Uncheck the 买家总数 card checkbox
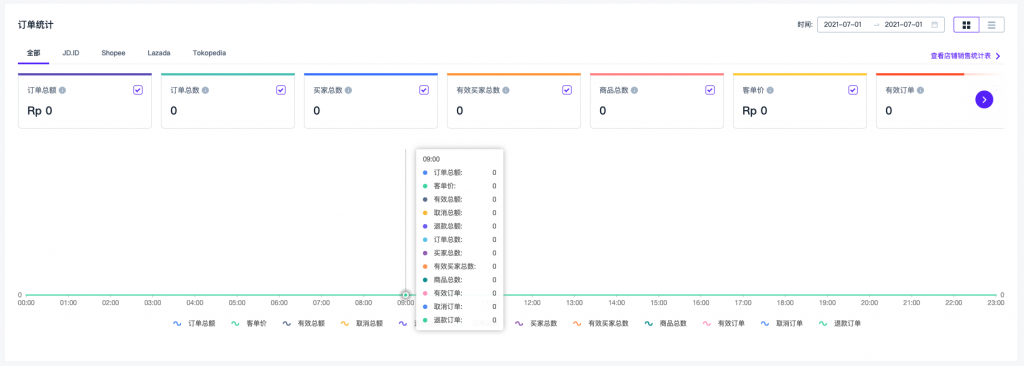The height and width of the screenshot is (366, 1024). 424,90
